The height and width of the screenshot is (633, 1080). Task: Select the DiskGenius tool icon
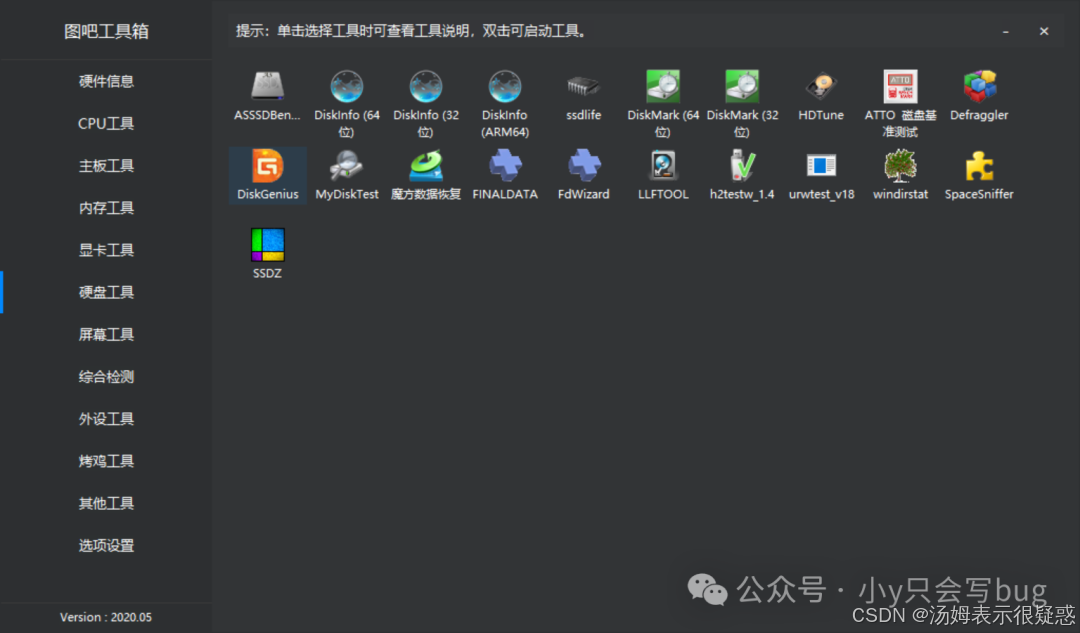pos(267,166)
